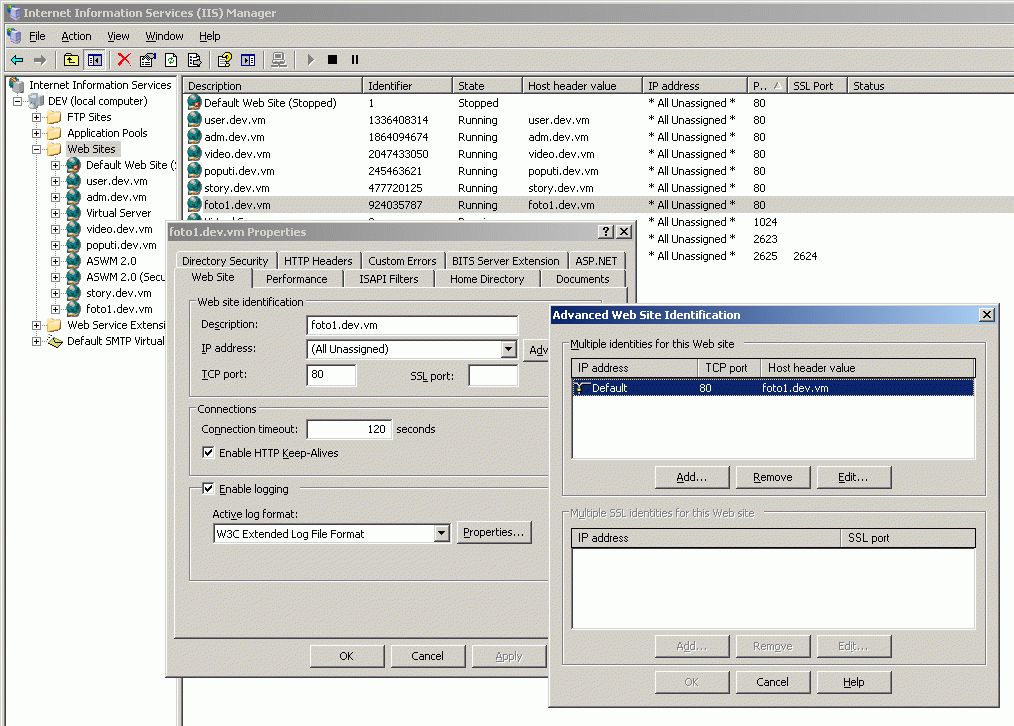Screen dimensions: 1014x726
Task: Switch to the ISAPI Filters tab
Action: [389, 279]
